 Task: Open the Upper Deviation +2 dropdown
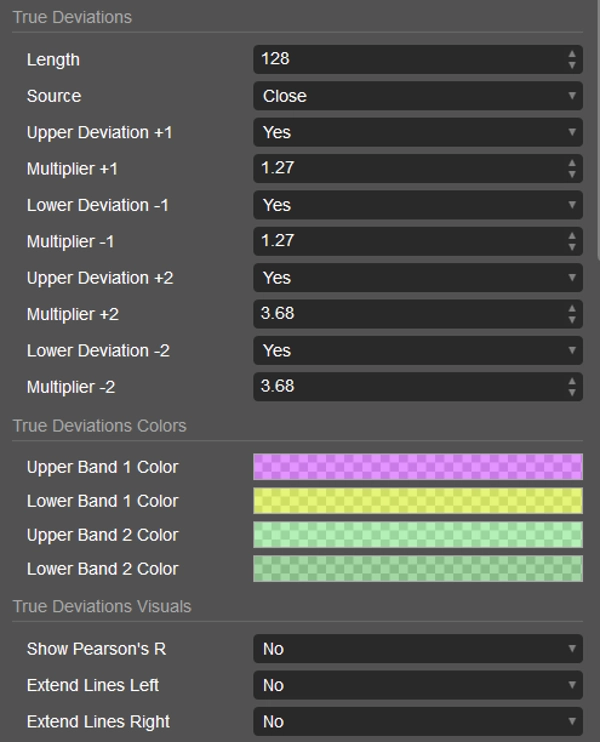(417, 278)
